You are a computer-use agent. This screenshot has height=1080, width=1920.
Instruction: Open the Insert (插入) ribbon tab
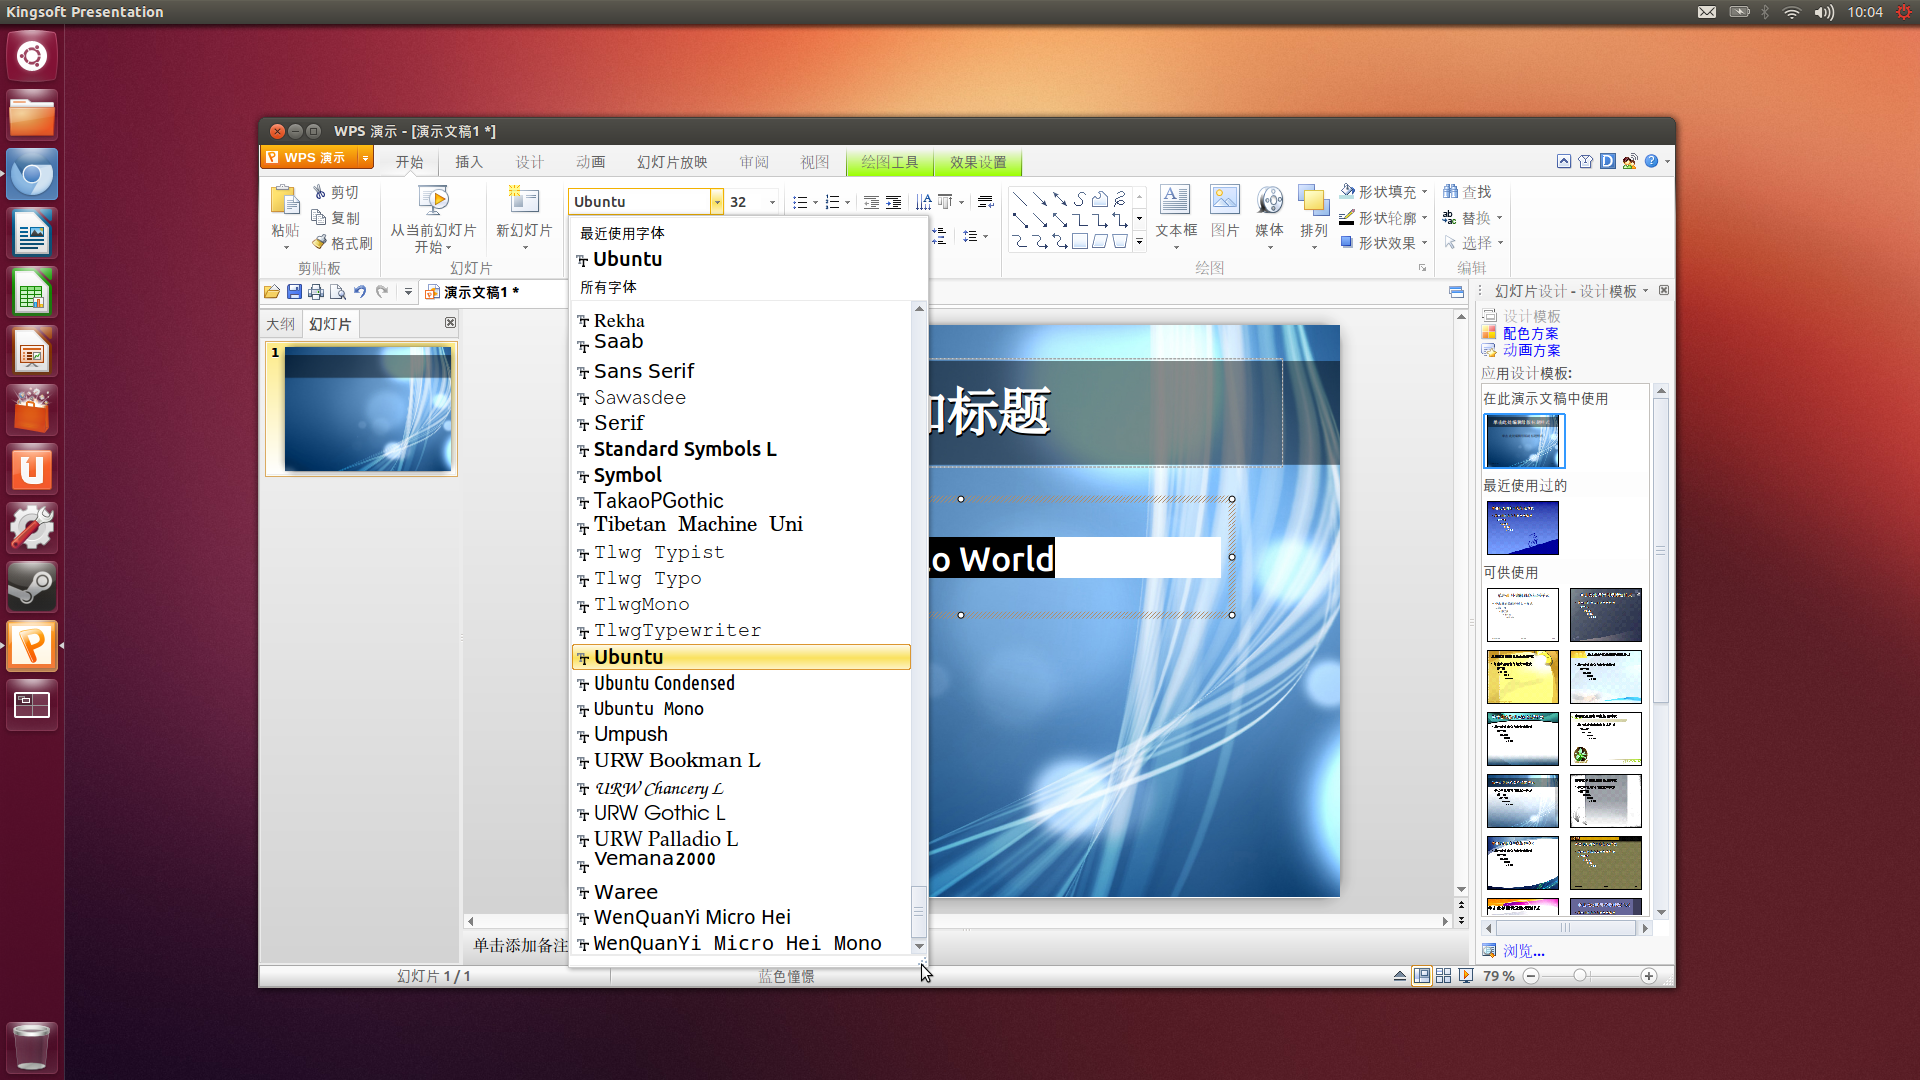pos(468,162)
